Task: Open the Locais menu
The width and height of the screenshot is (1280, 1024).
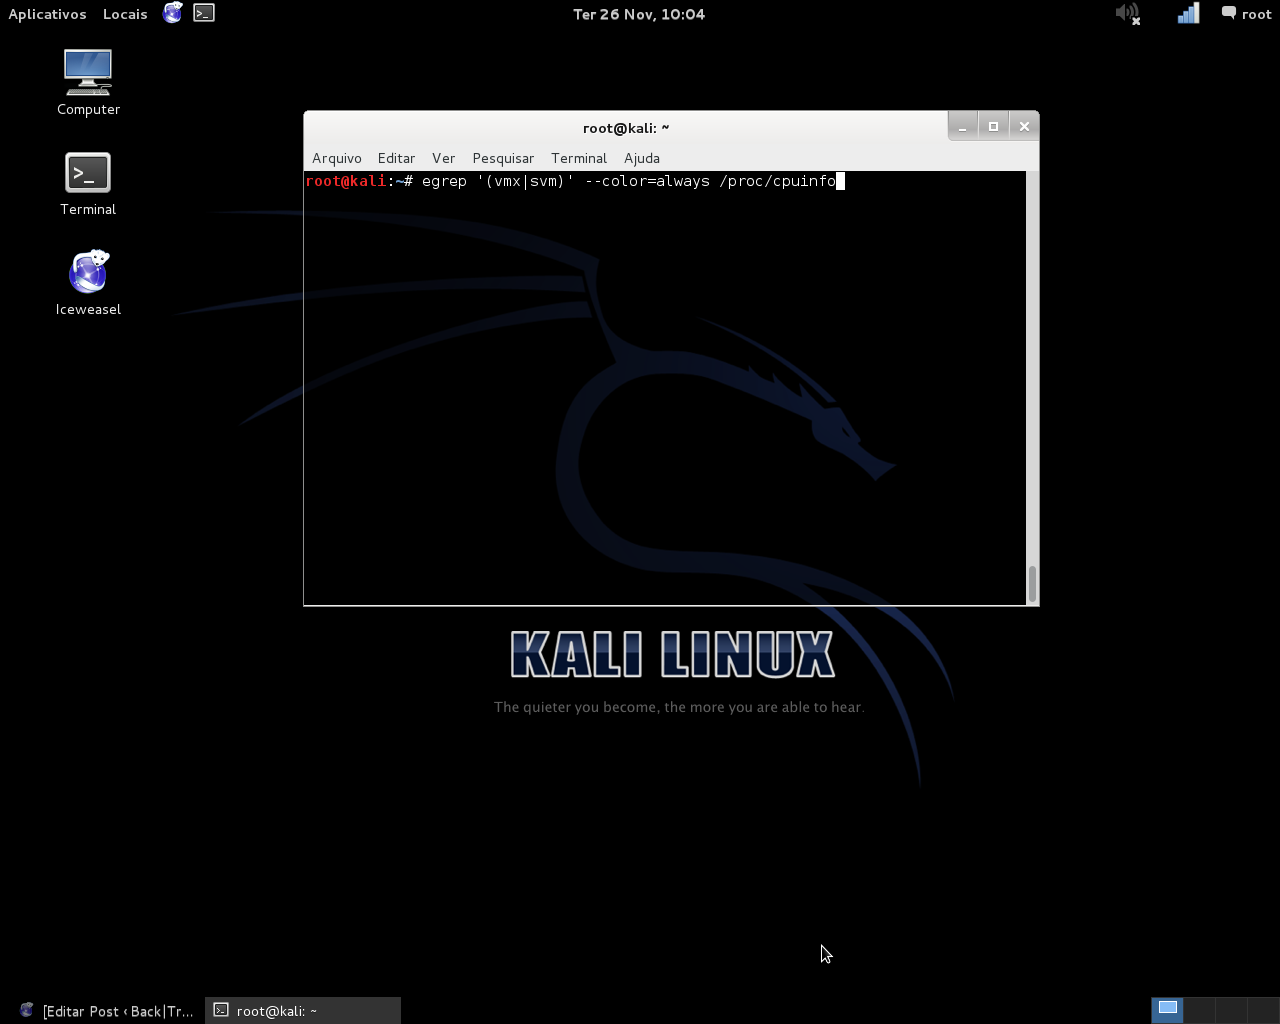Action: pos(125,14)
